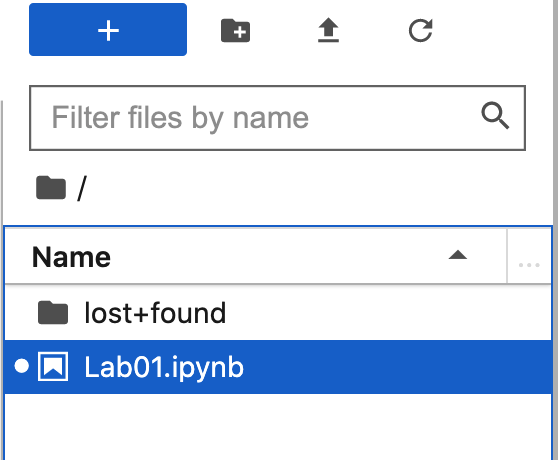Click the magnifier icon in filter box
This screenshot has width=558, height=460.
[x=495, y=116]
